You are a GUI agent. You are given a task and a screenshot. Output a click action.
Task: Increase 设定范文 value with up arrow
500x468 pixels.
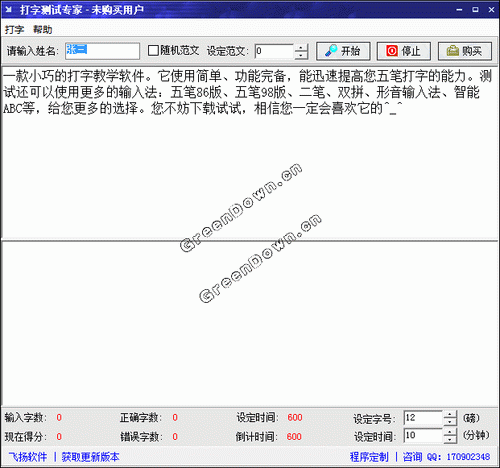301,47
